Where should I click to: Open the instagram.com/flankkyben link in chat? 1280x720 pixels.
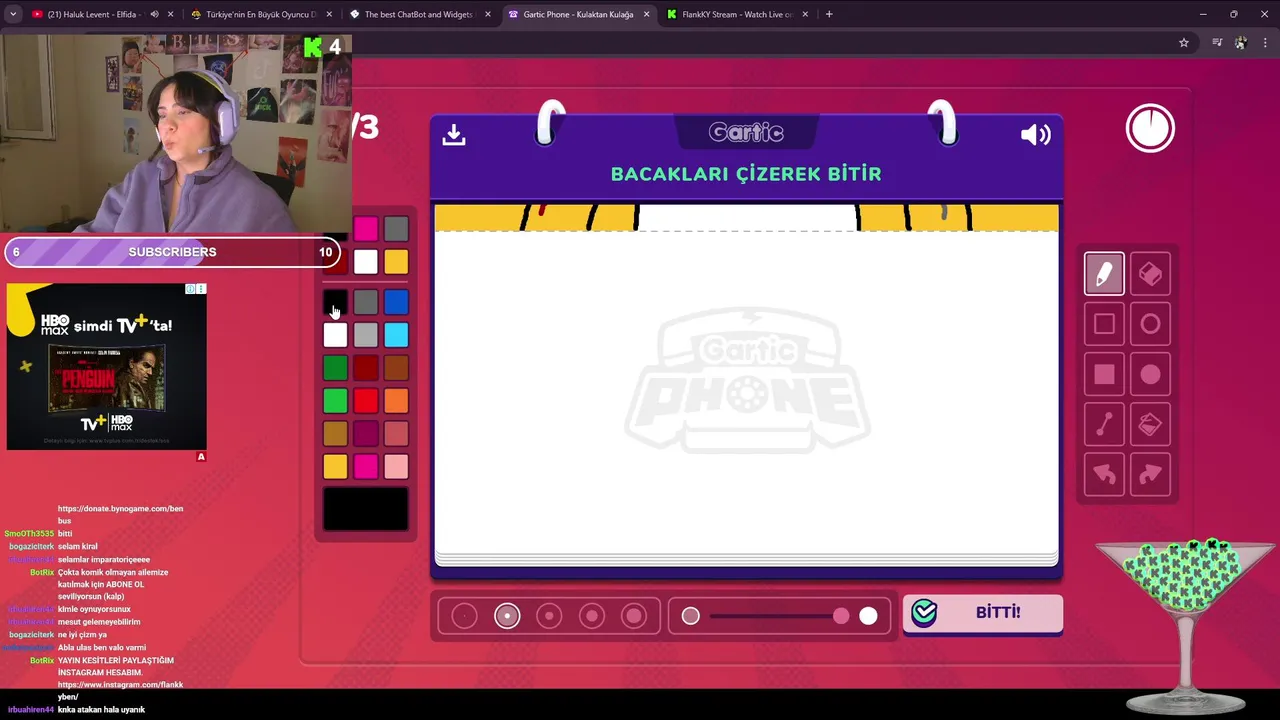pos(120,690)
